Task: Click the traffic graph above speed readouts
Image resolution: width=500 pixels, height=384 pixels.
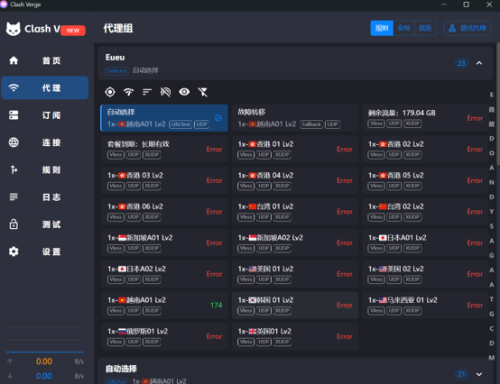Action: pos(45,340)
